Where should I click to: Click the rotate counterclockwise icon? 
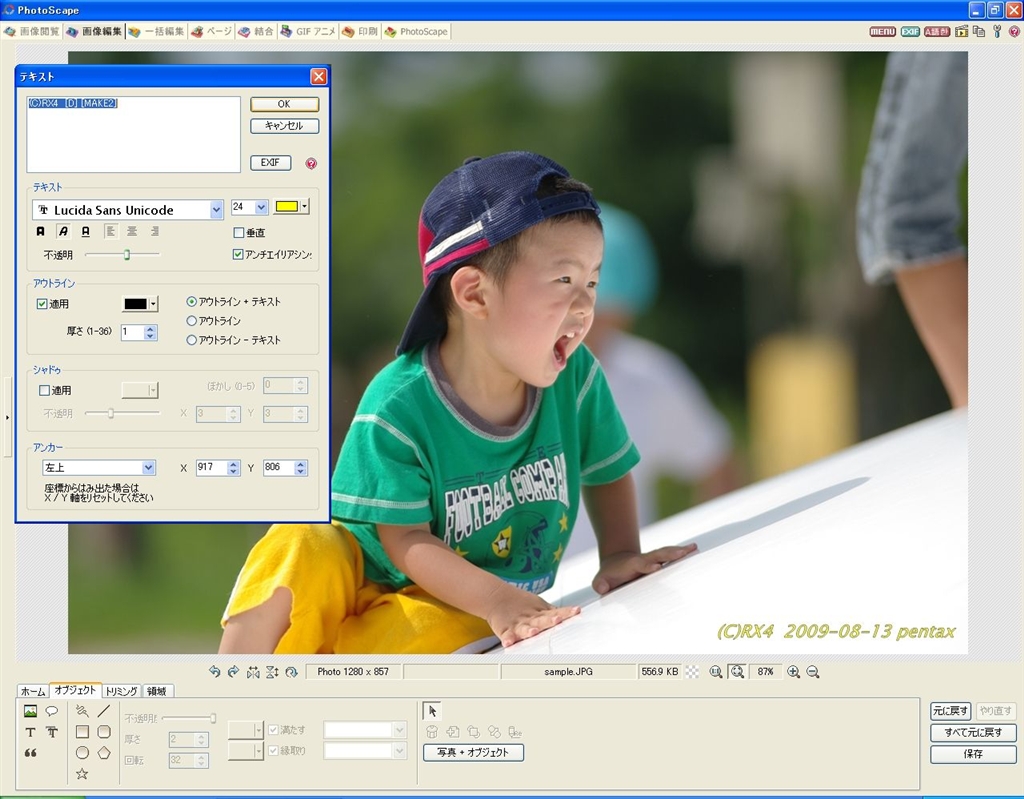point(214,672)
